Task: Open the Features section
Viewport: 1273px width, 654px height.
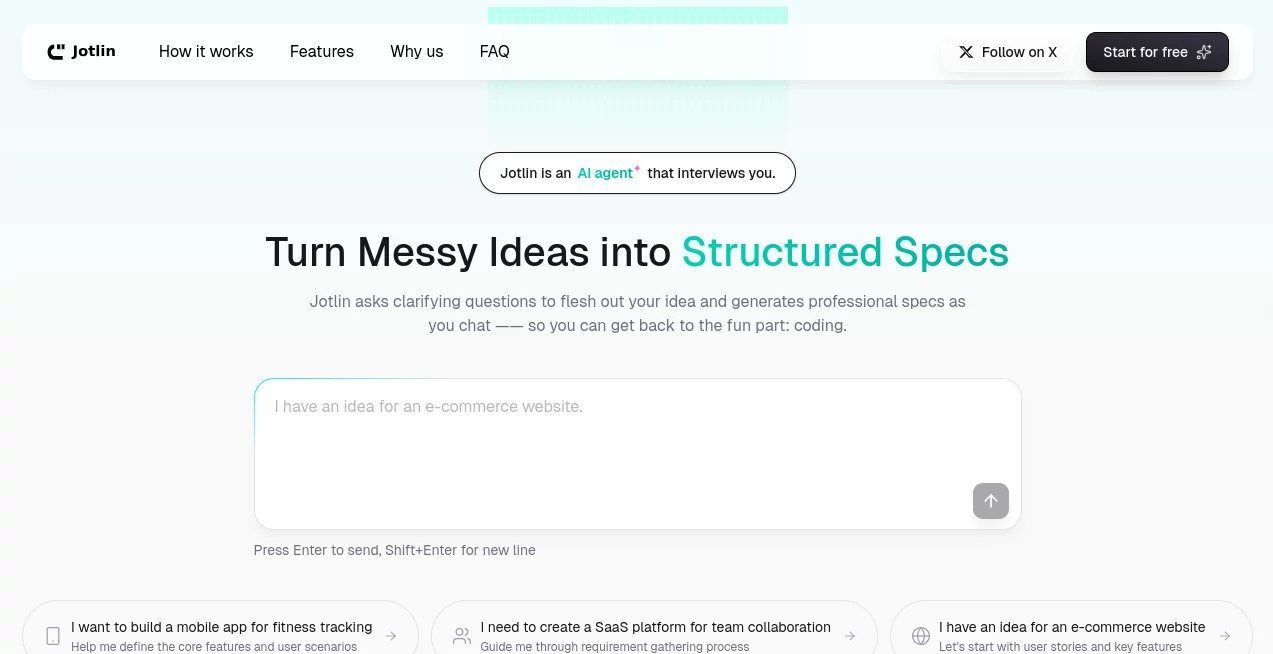Action: [322, 51]
